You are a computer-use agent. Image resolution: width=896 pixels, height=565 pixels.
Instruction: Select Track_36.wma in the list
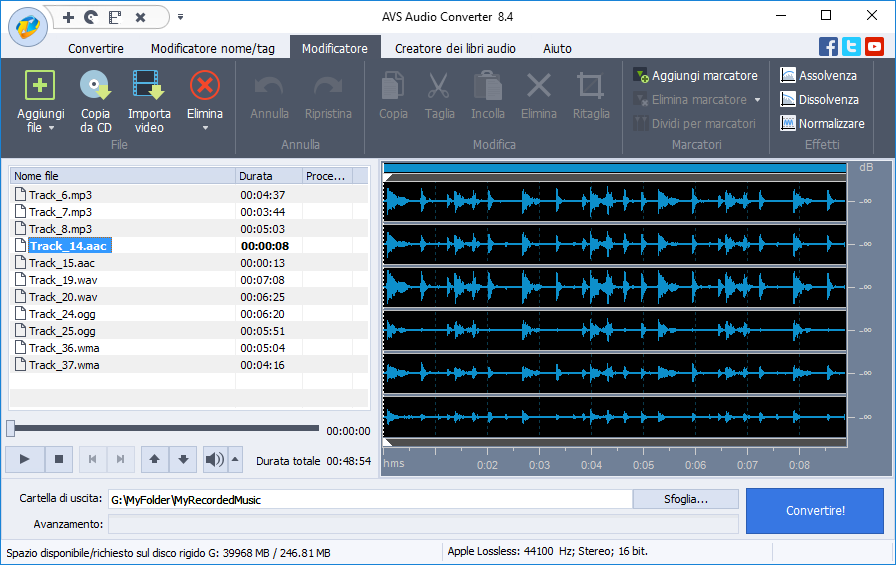click(x=189, y=348)
